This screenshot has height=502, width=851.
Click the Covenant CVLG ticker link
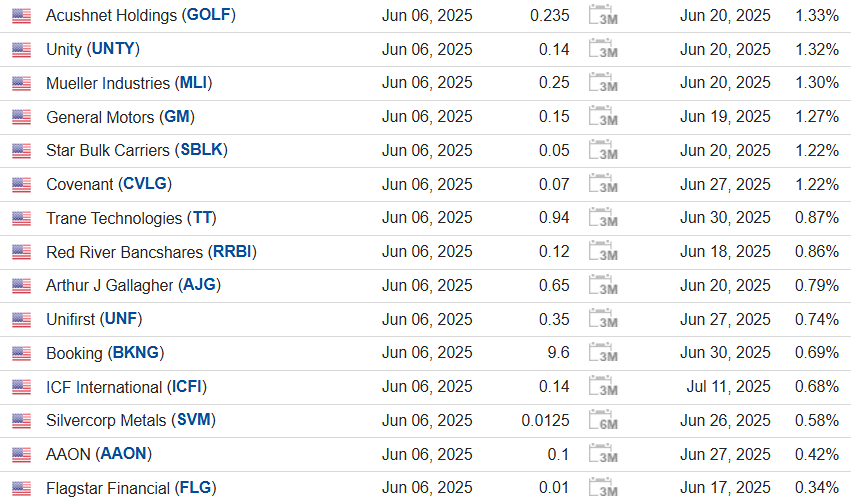[x=145, y=184]
